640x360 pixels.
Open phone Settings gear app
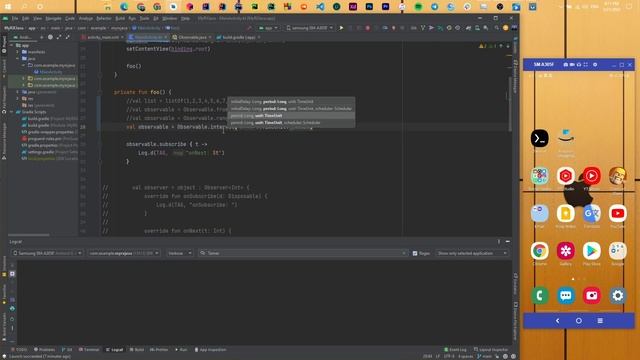click(618, 296)
